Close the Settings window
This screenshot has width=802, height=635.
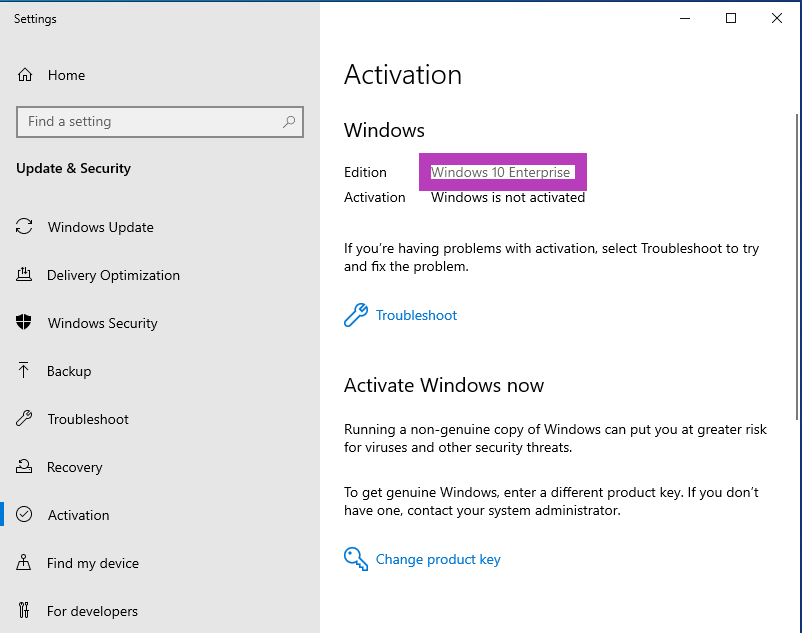(776, 18)
